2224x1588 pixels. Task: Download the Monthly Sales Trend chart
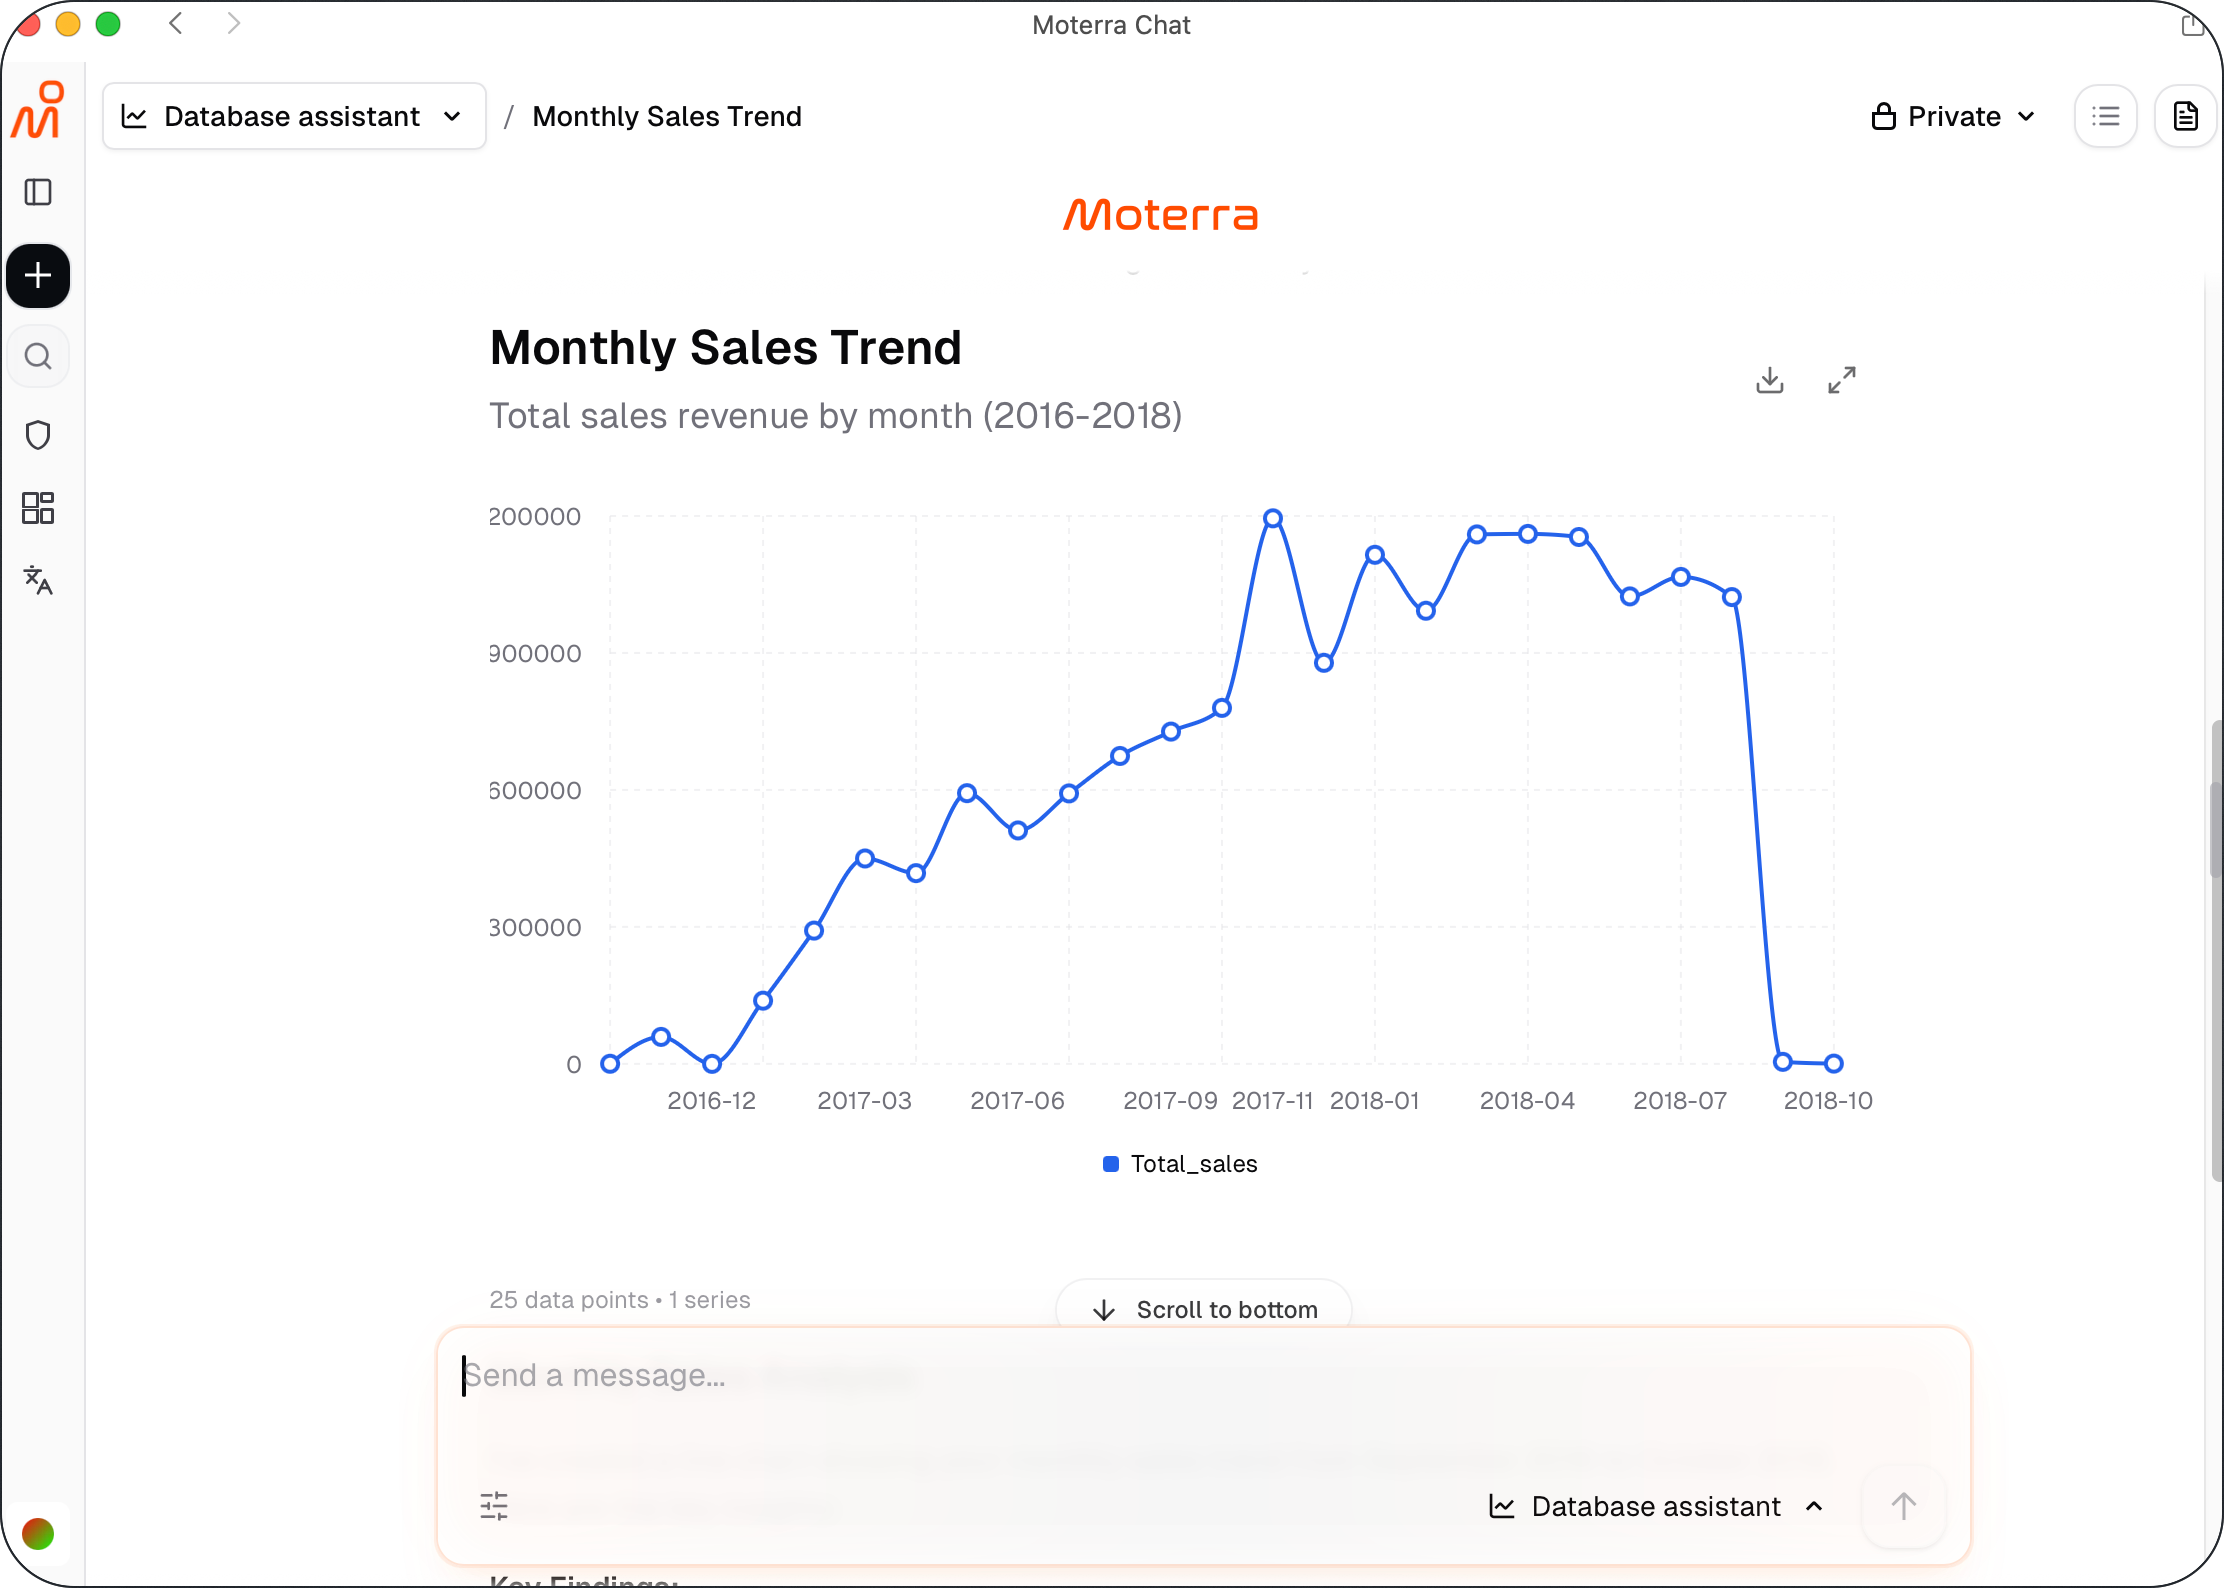coord(1770,380)
